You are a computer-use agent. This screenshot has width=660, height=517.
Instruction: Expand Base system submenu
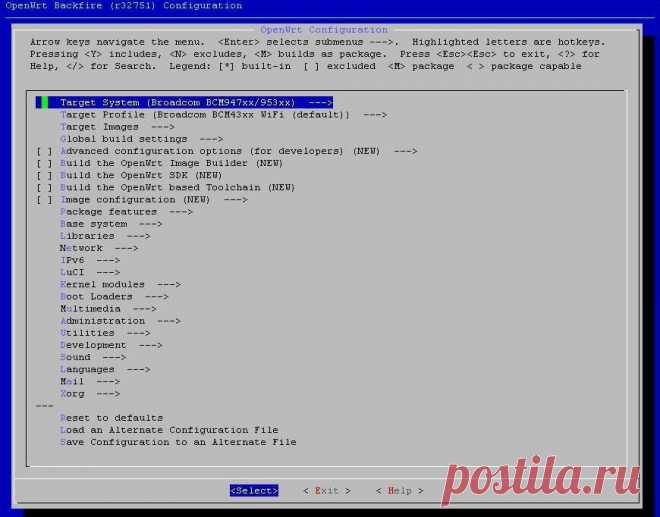pos(111,224)
